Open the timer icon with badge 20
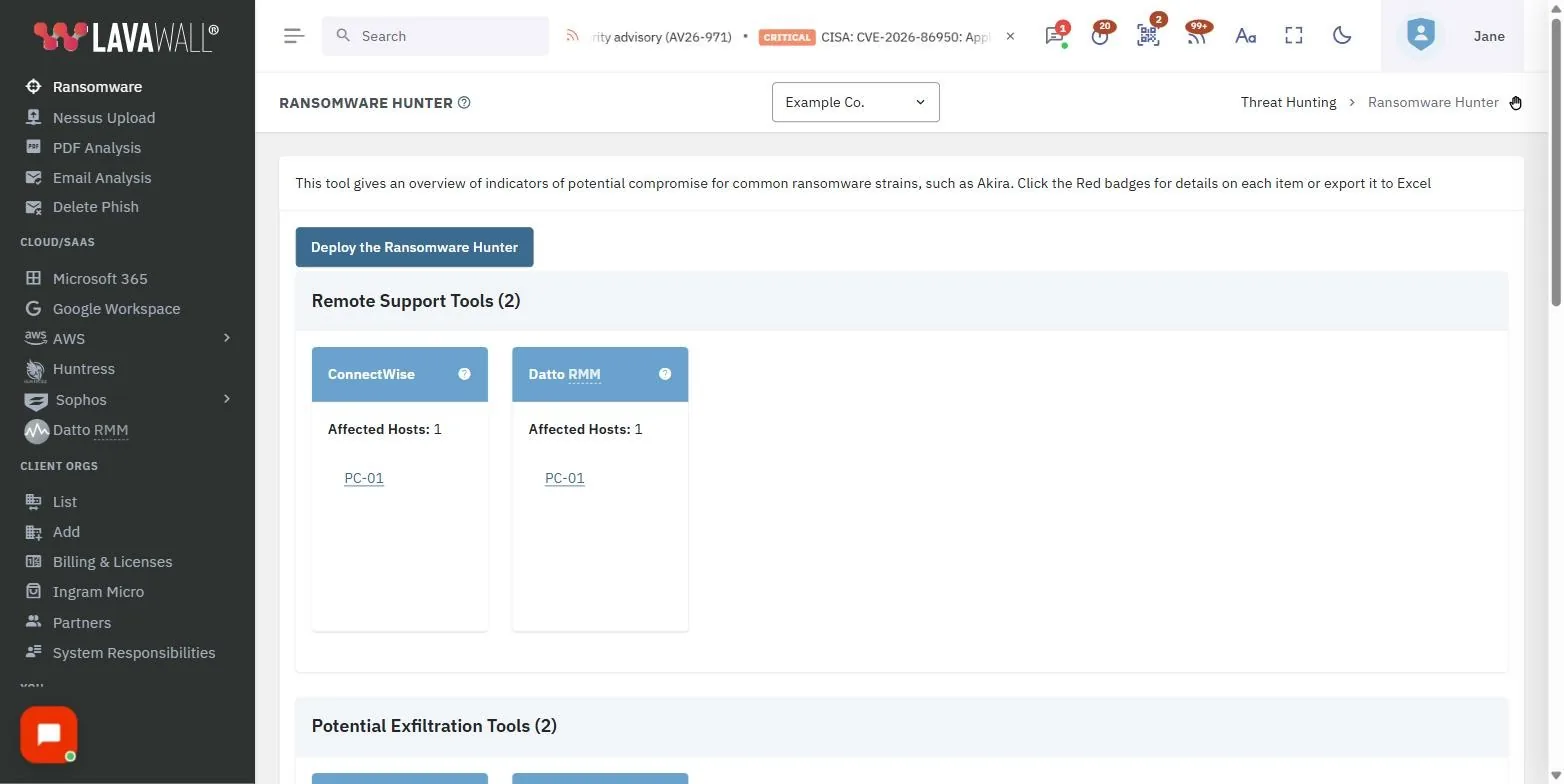This screenshot has width=1564, height=784. 1100,36
